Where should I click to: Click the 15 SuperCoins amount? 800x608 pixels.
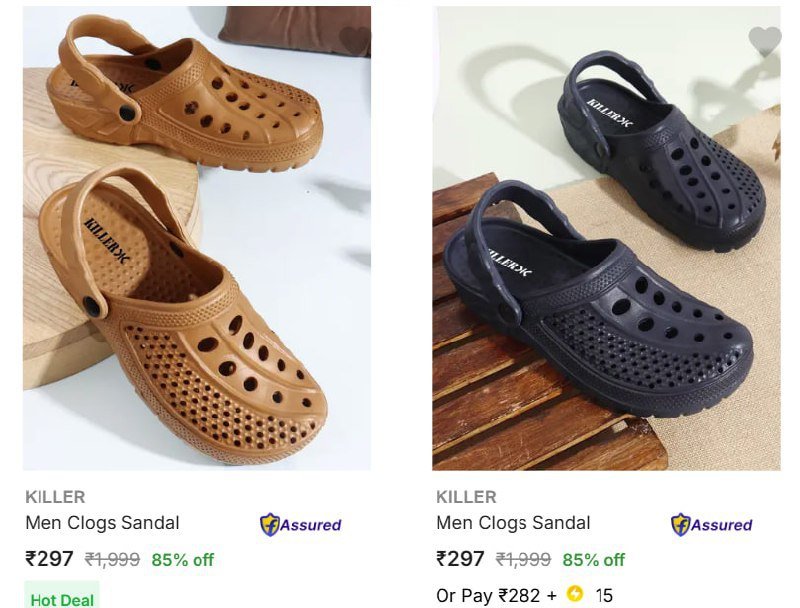(604, 595)
